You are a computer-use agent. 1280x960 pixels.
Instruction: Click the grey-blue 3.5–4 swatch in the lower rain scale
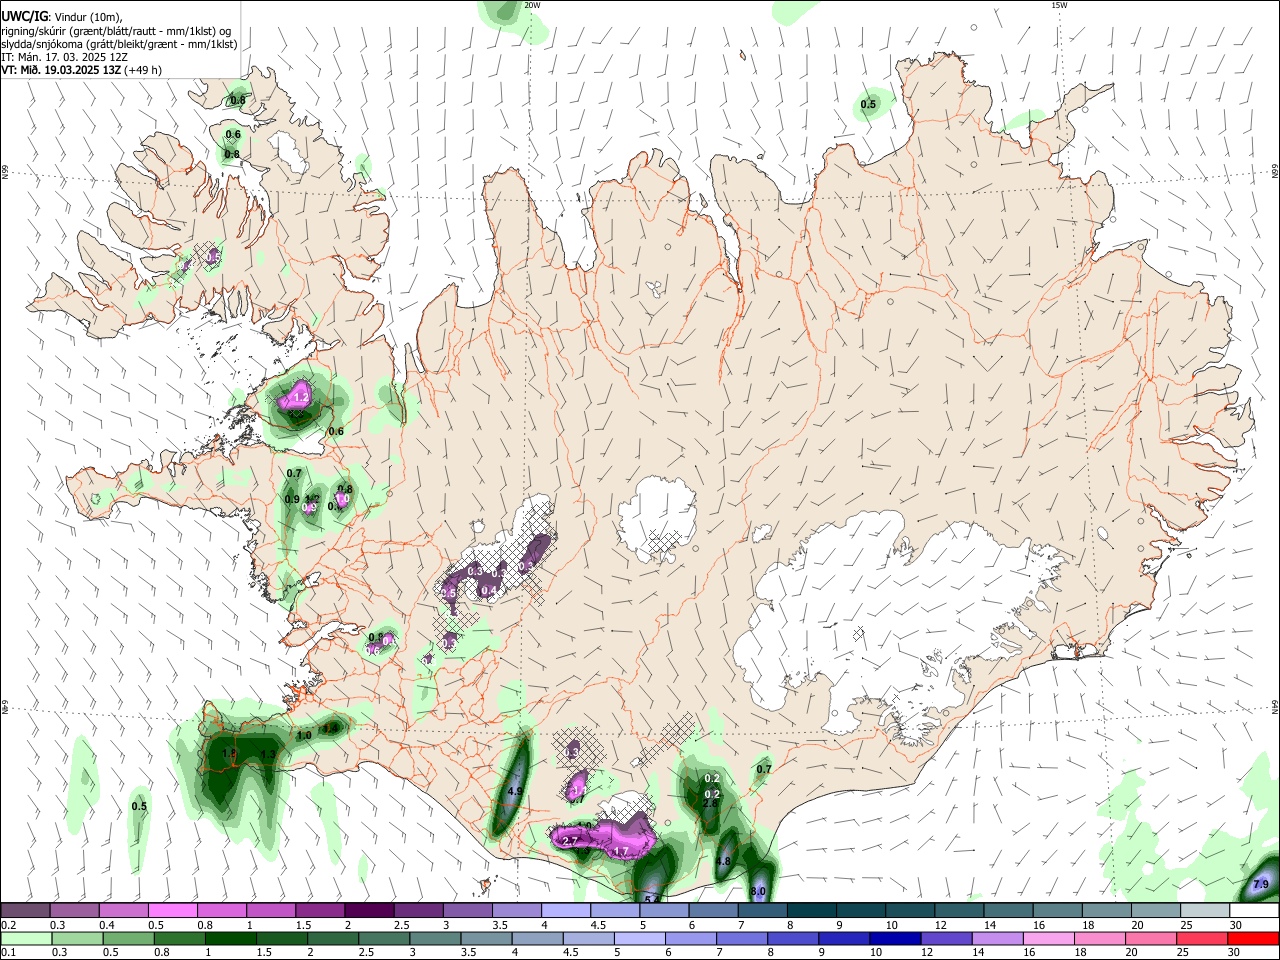click(x=484, y=938)
